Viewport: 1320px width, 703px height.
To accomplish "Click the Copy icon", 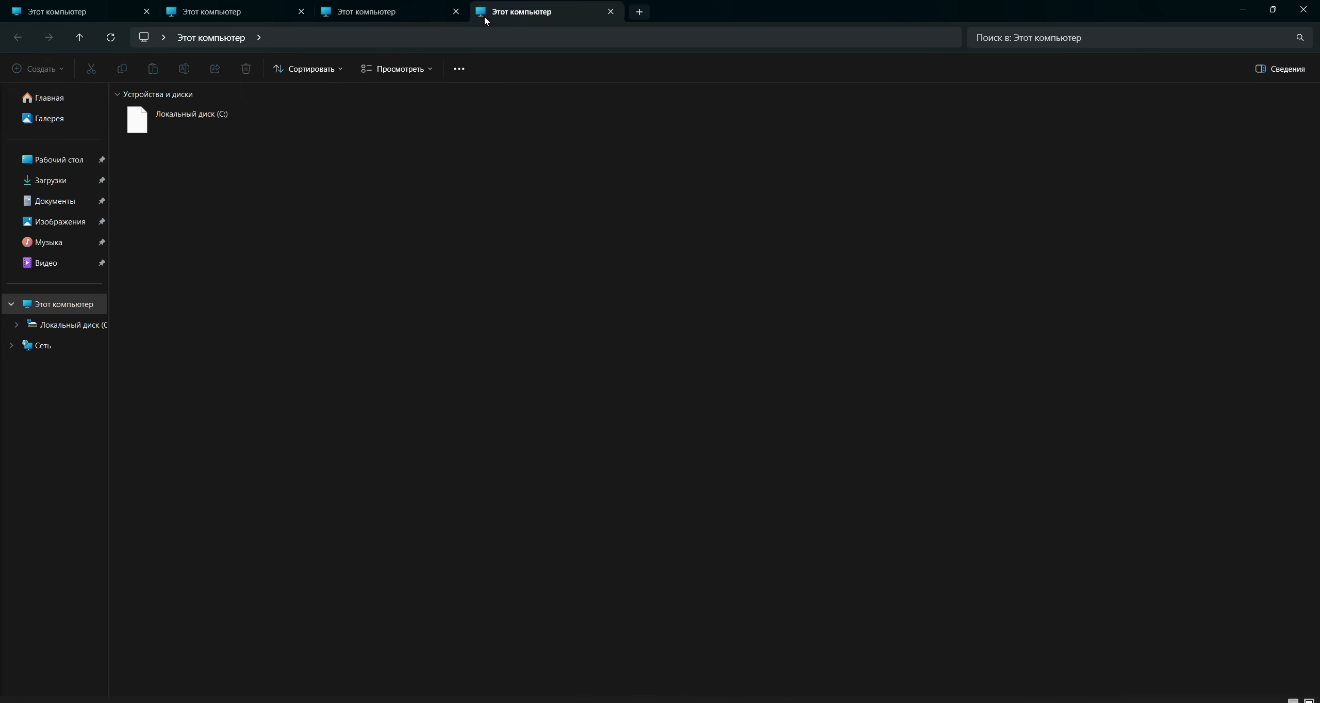I will coord(122,68).
